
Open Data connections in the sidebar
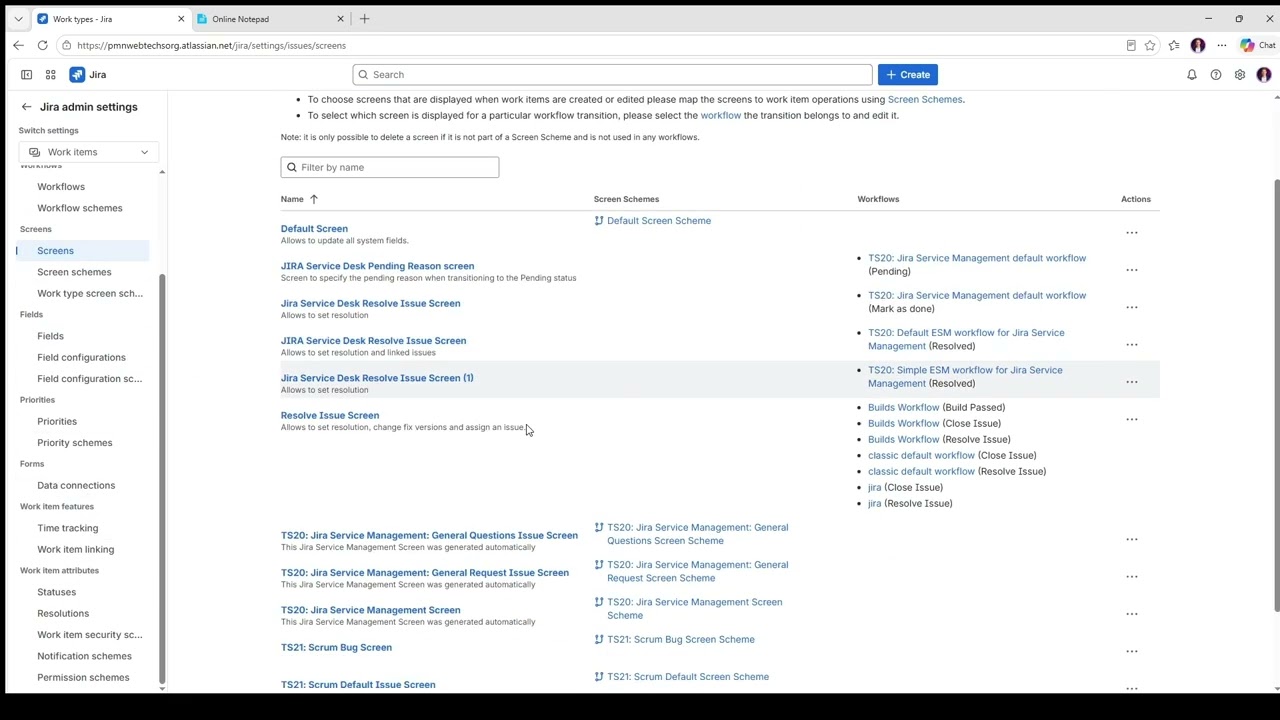pos(76,485)
